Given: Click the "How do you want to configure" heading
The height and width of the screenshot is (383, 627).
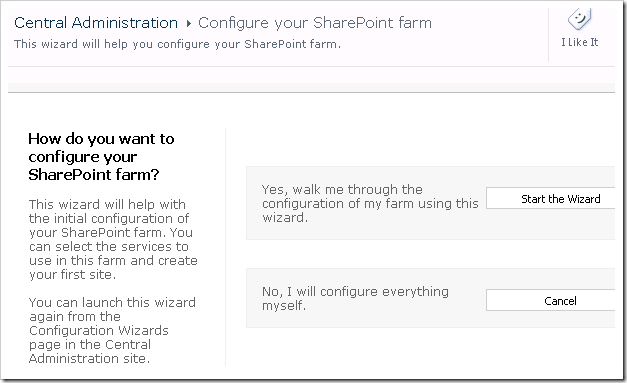Looking at the screenshot, I should [x=101, y=157].
